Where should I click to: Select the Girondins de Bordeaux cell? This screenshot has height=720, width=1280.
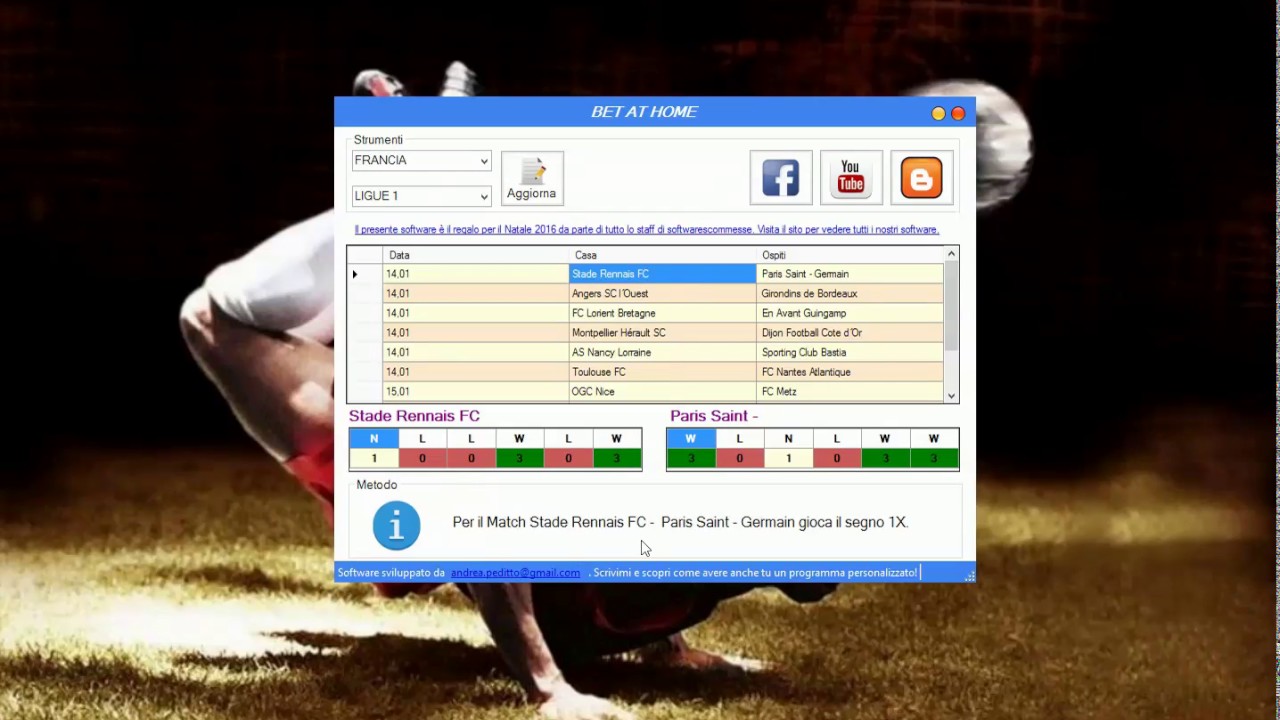(x=850, y=294)
